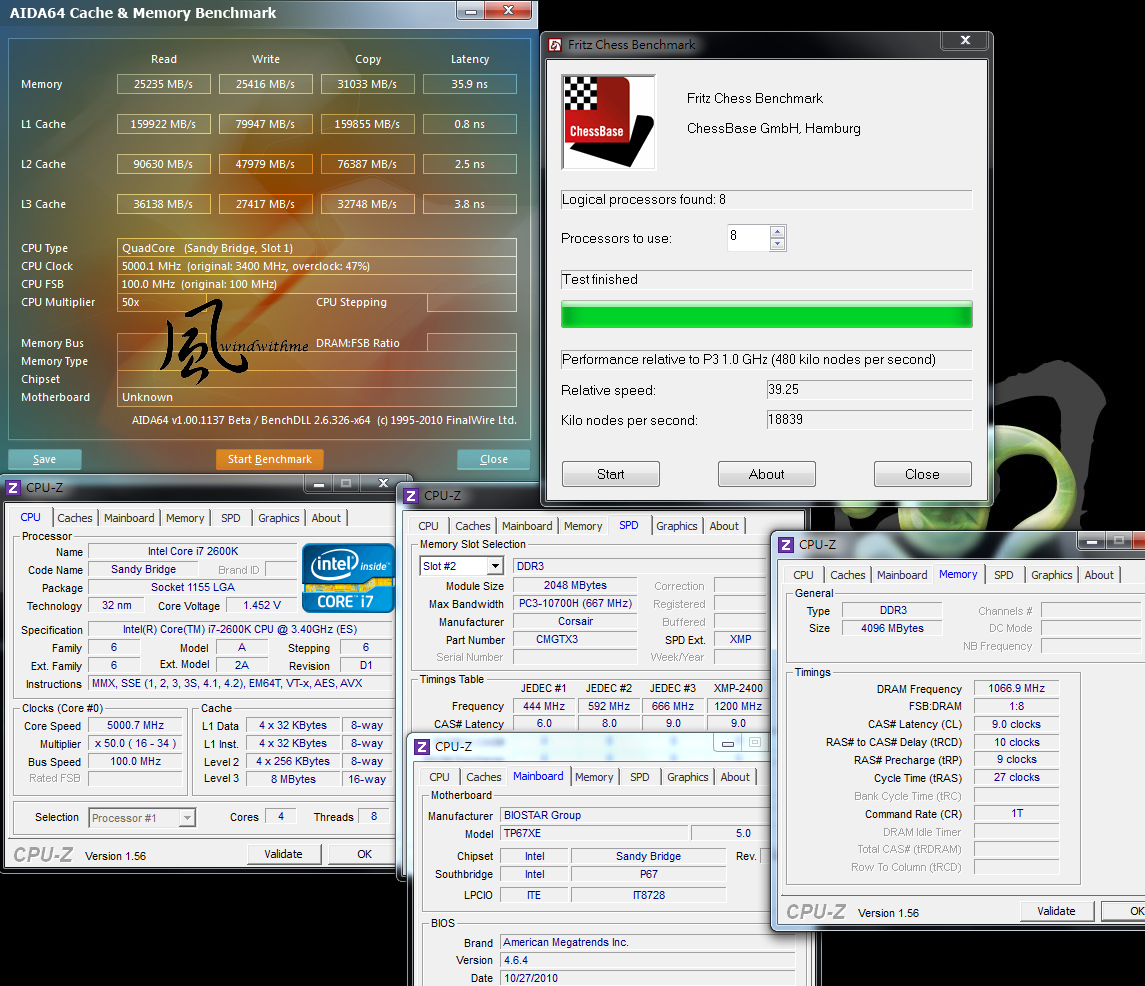Click CPU-Z title icon of the Memory timings window
This screenshot has width=1145, height=986.
(786, 544)
